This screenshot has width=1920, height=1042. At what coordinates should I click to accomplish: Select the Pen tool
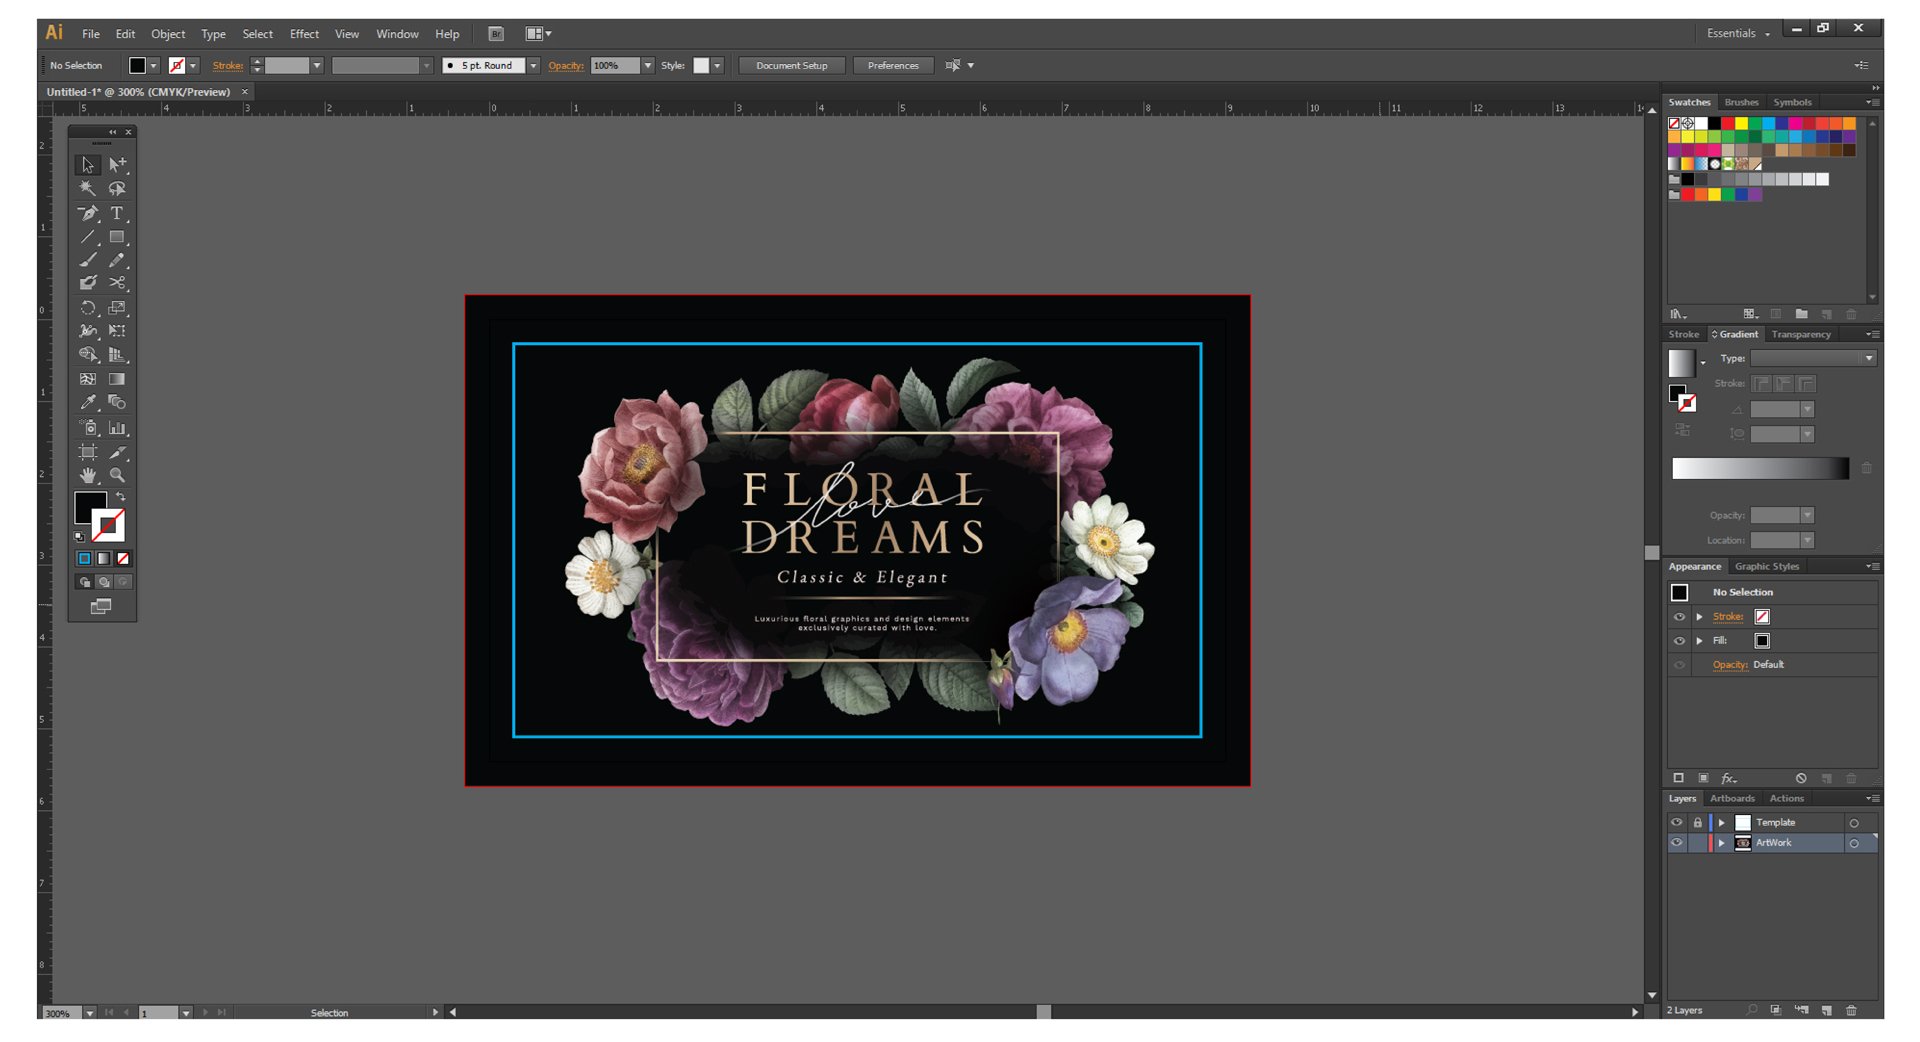click(x=88, y=213)
